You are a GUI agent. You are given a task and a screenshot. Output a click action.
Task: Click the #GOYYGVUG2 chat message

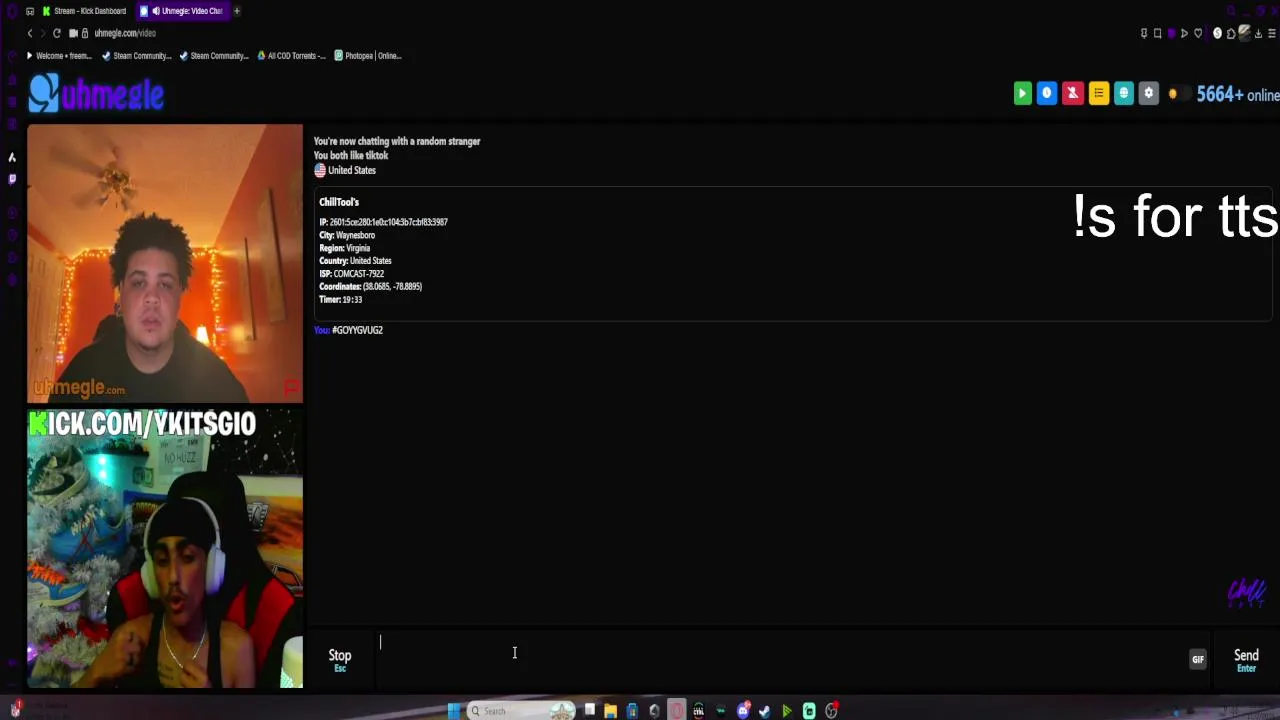click(357, 330)
